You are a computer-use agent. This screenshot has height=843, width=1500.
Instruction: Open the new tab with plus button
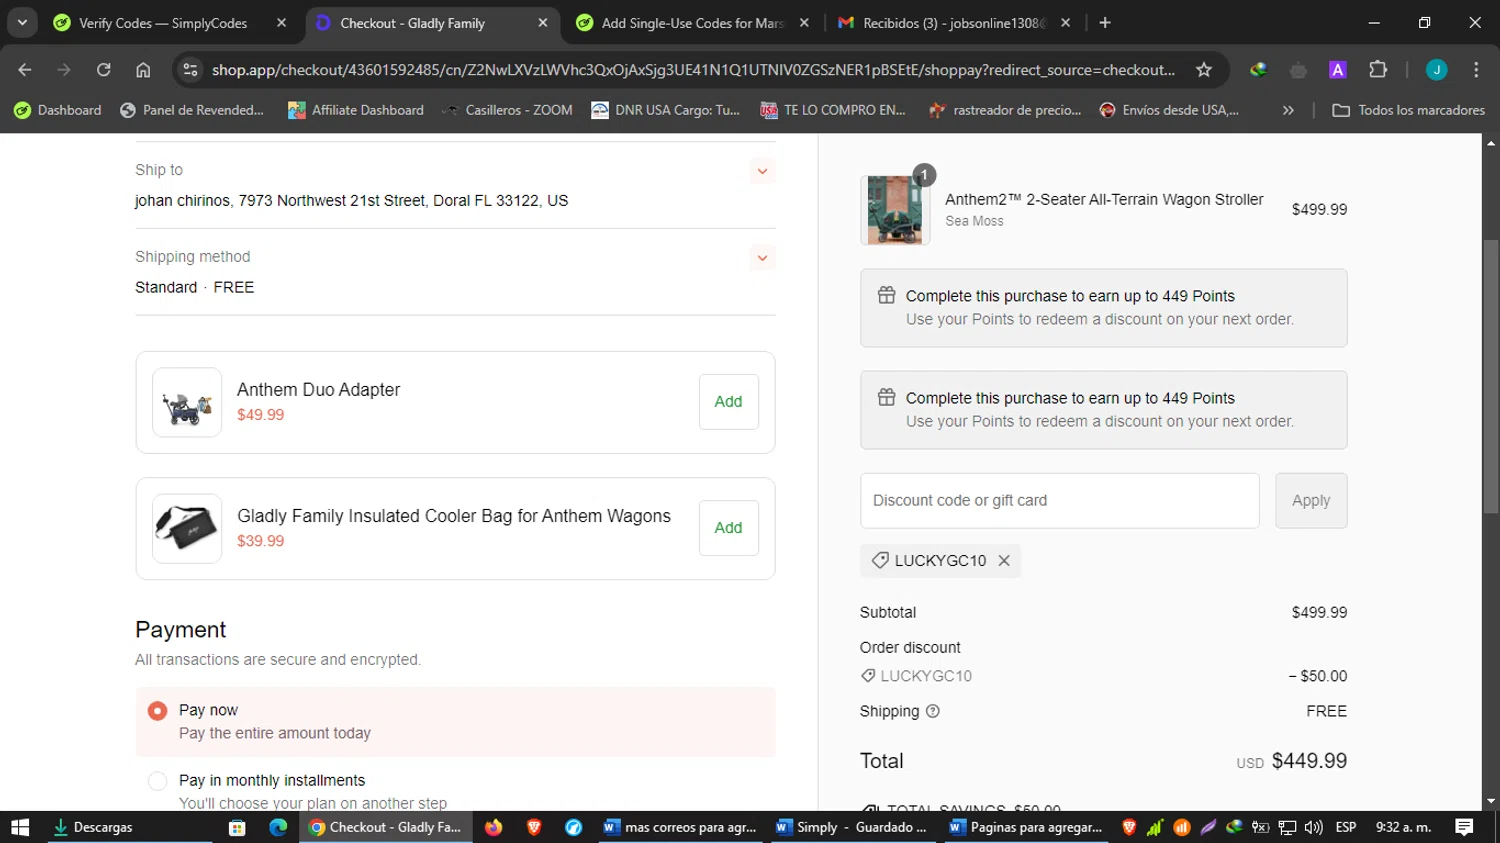[x=1105, y=23]
